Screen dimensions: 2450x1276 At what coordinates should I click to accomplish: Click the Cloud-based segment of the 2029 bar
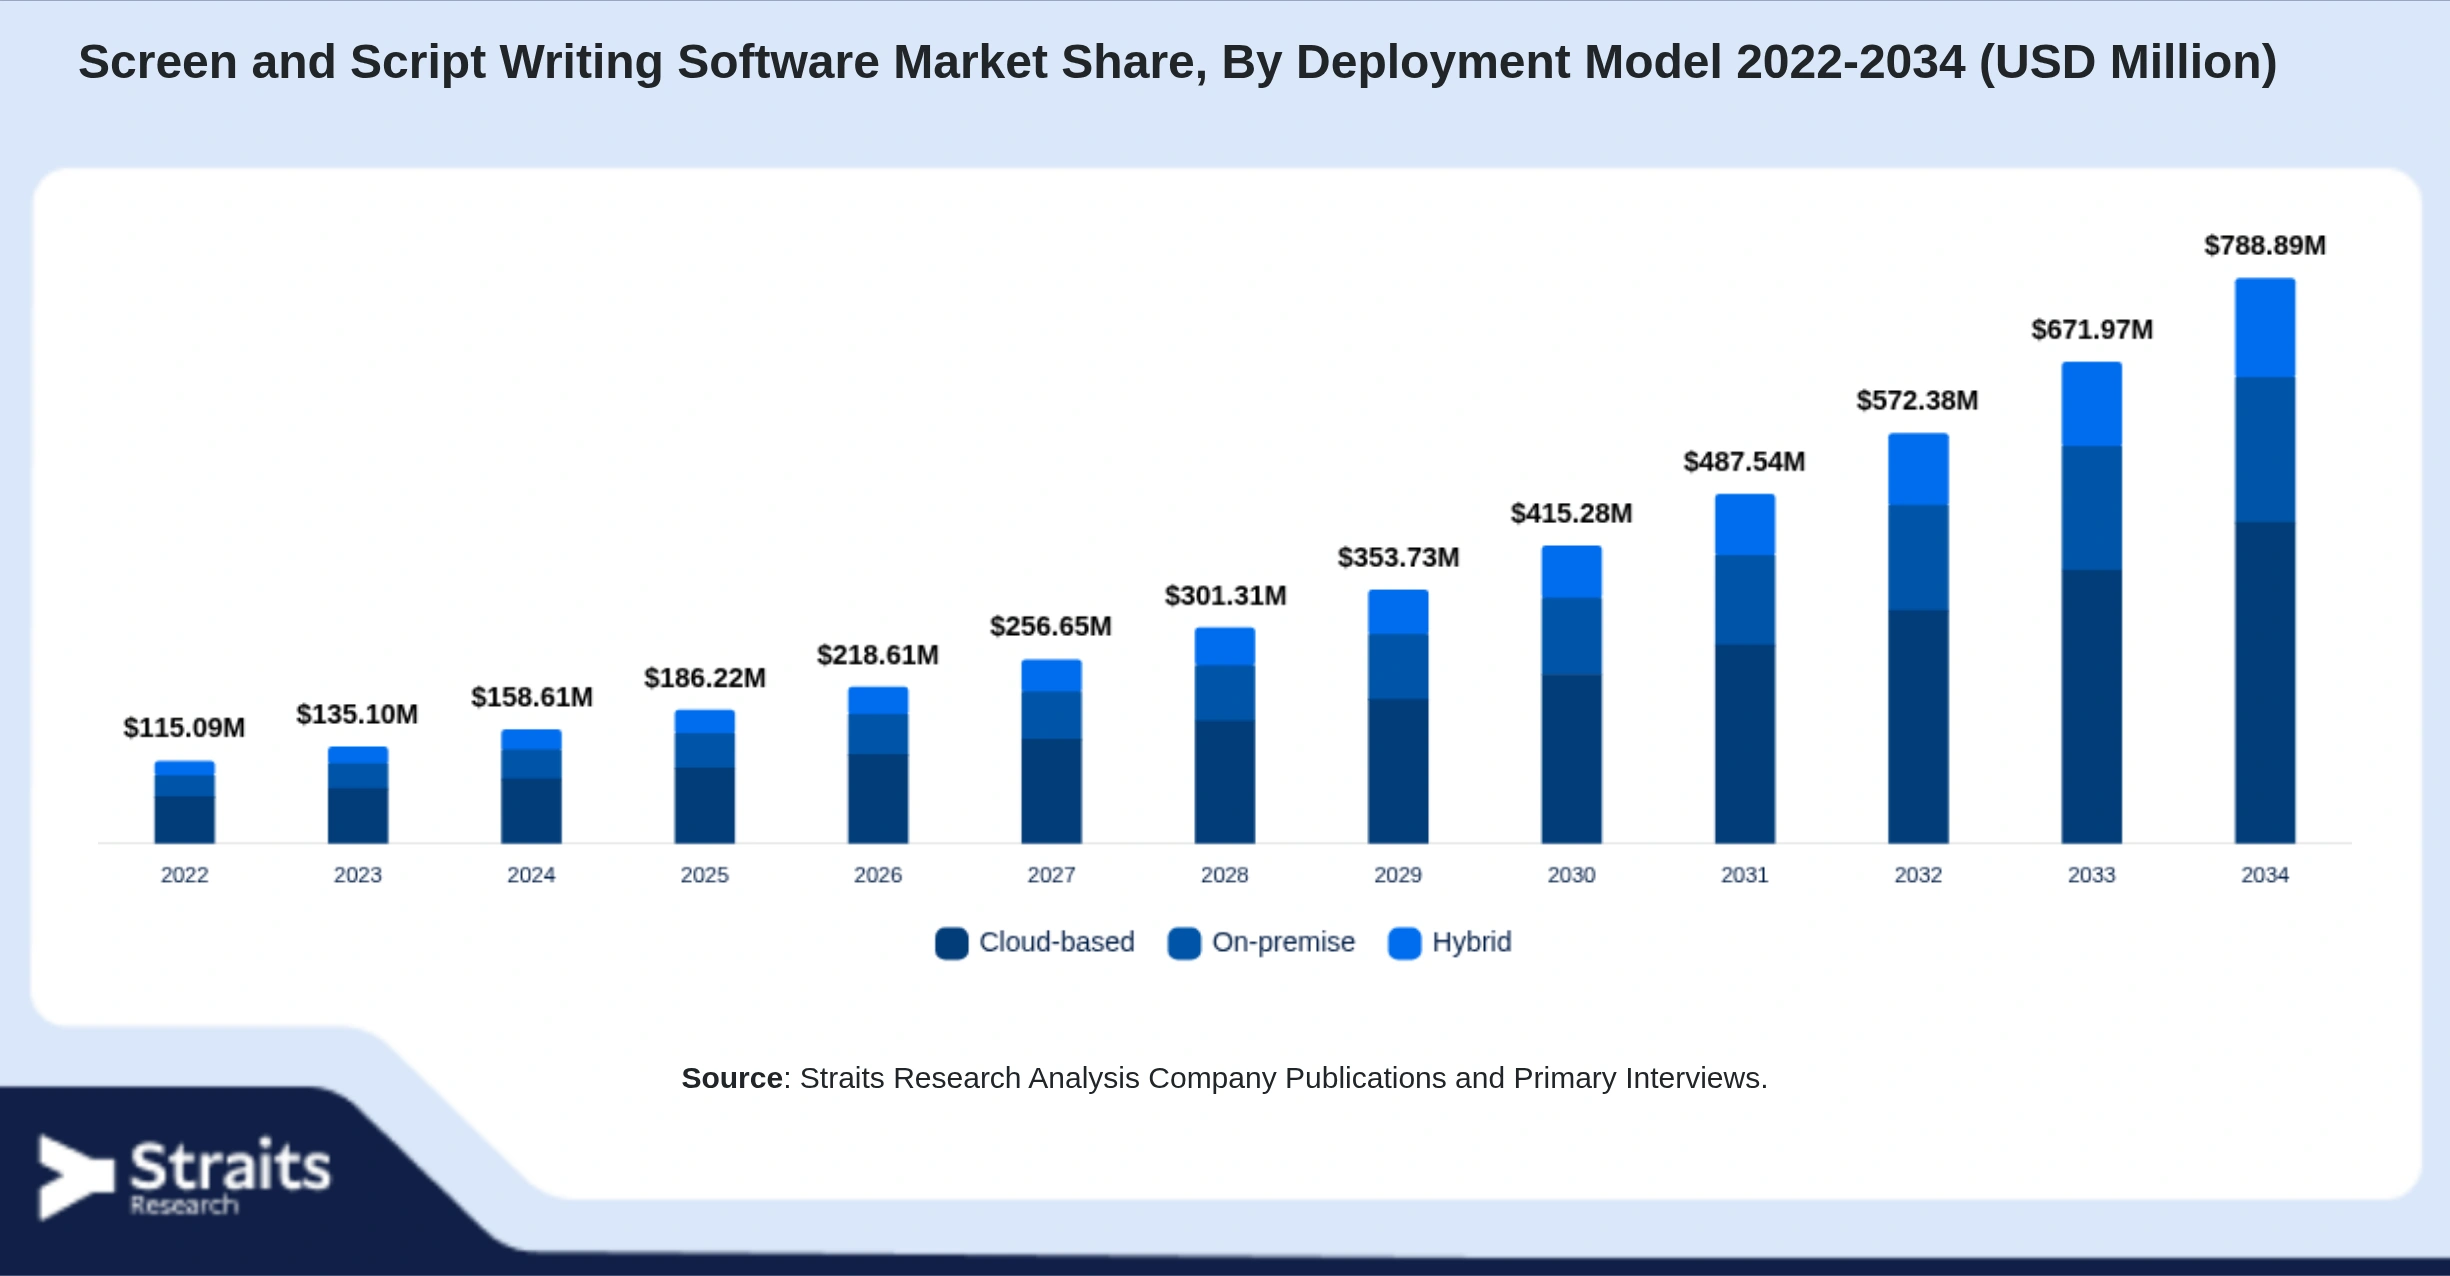(x=1398, y=771)
